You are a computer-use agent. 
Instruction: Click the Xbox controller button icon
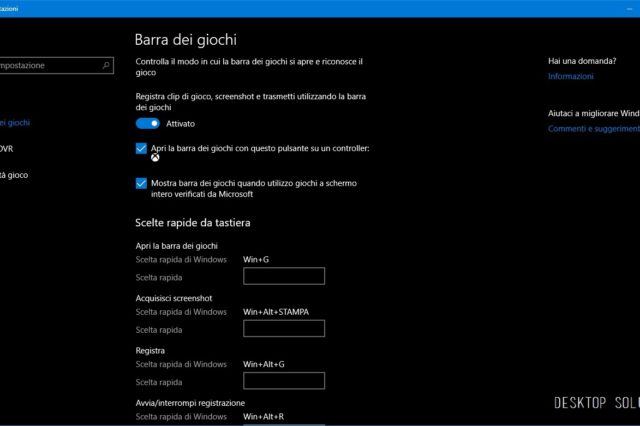(x=155, y=158)
